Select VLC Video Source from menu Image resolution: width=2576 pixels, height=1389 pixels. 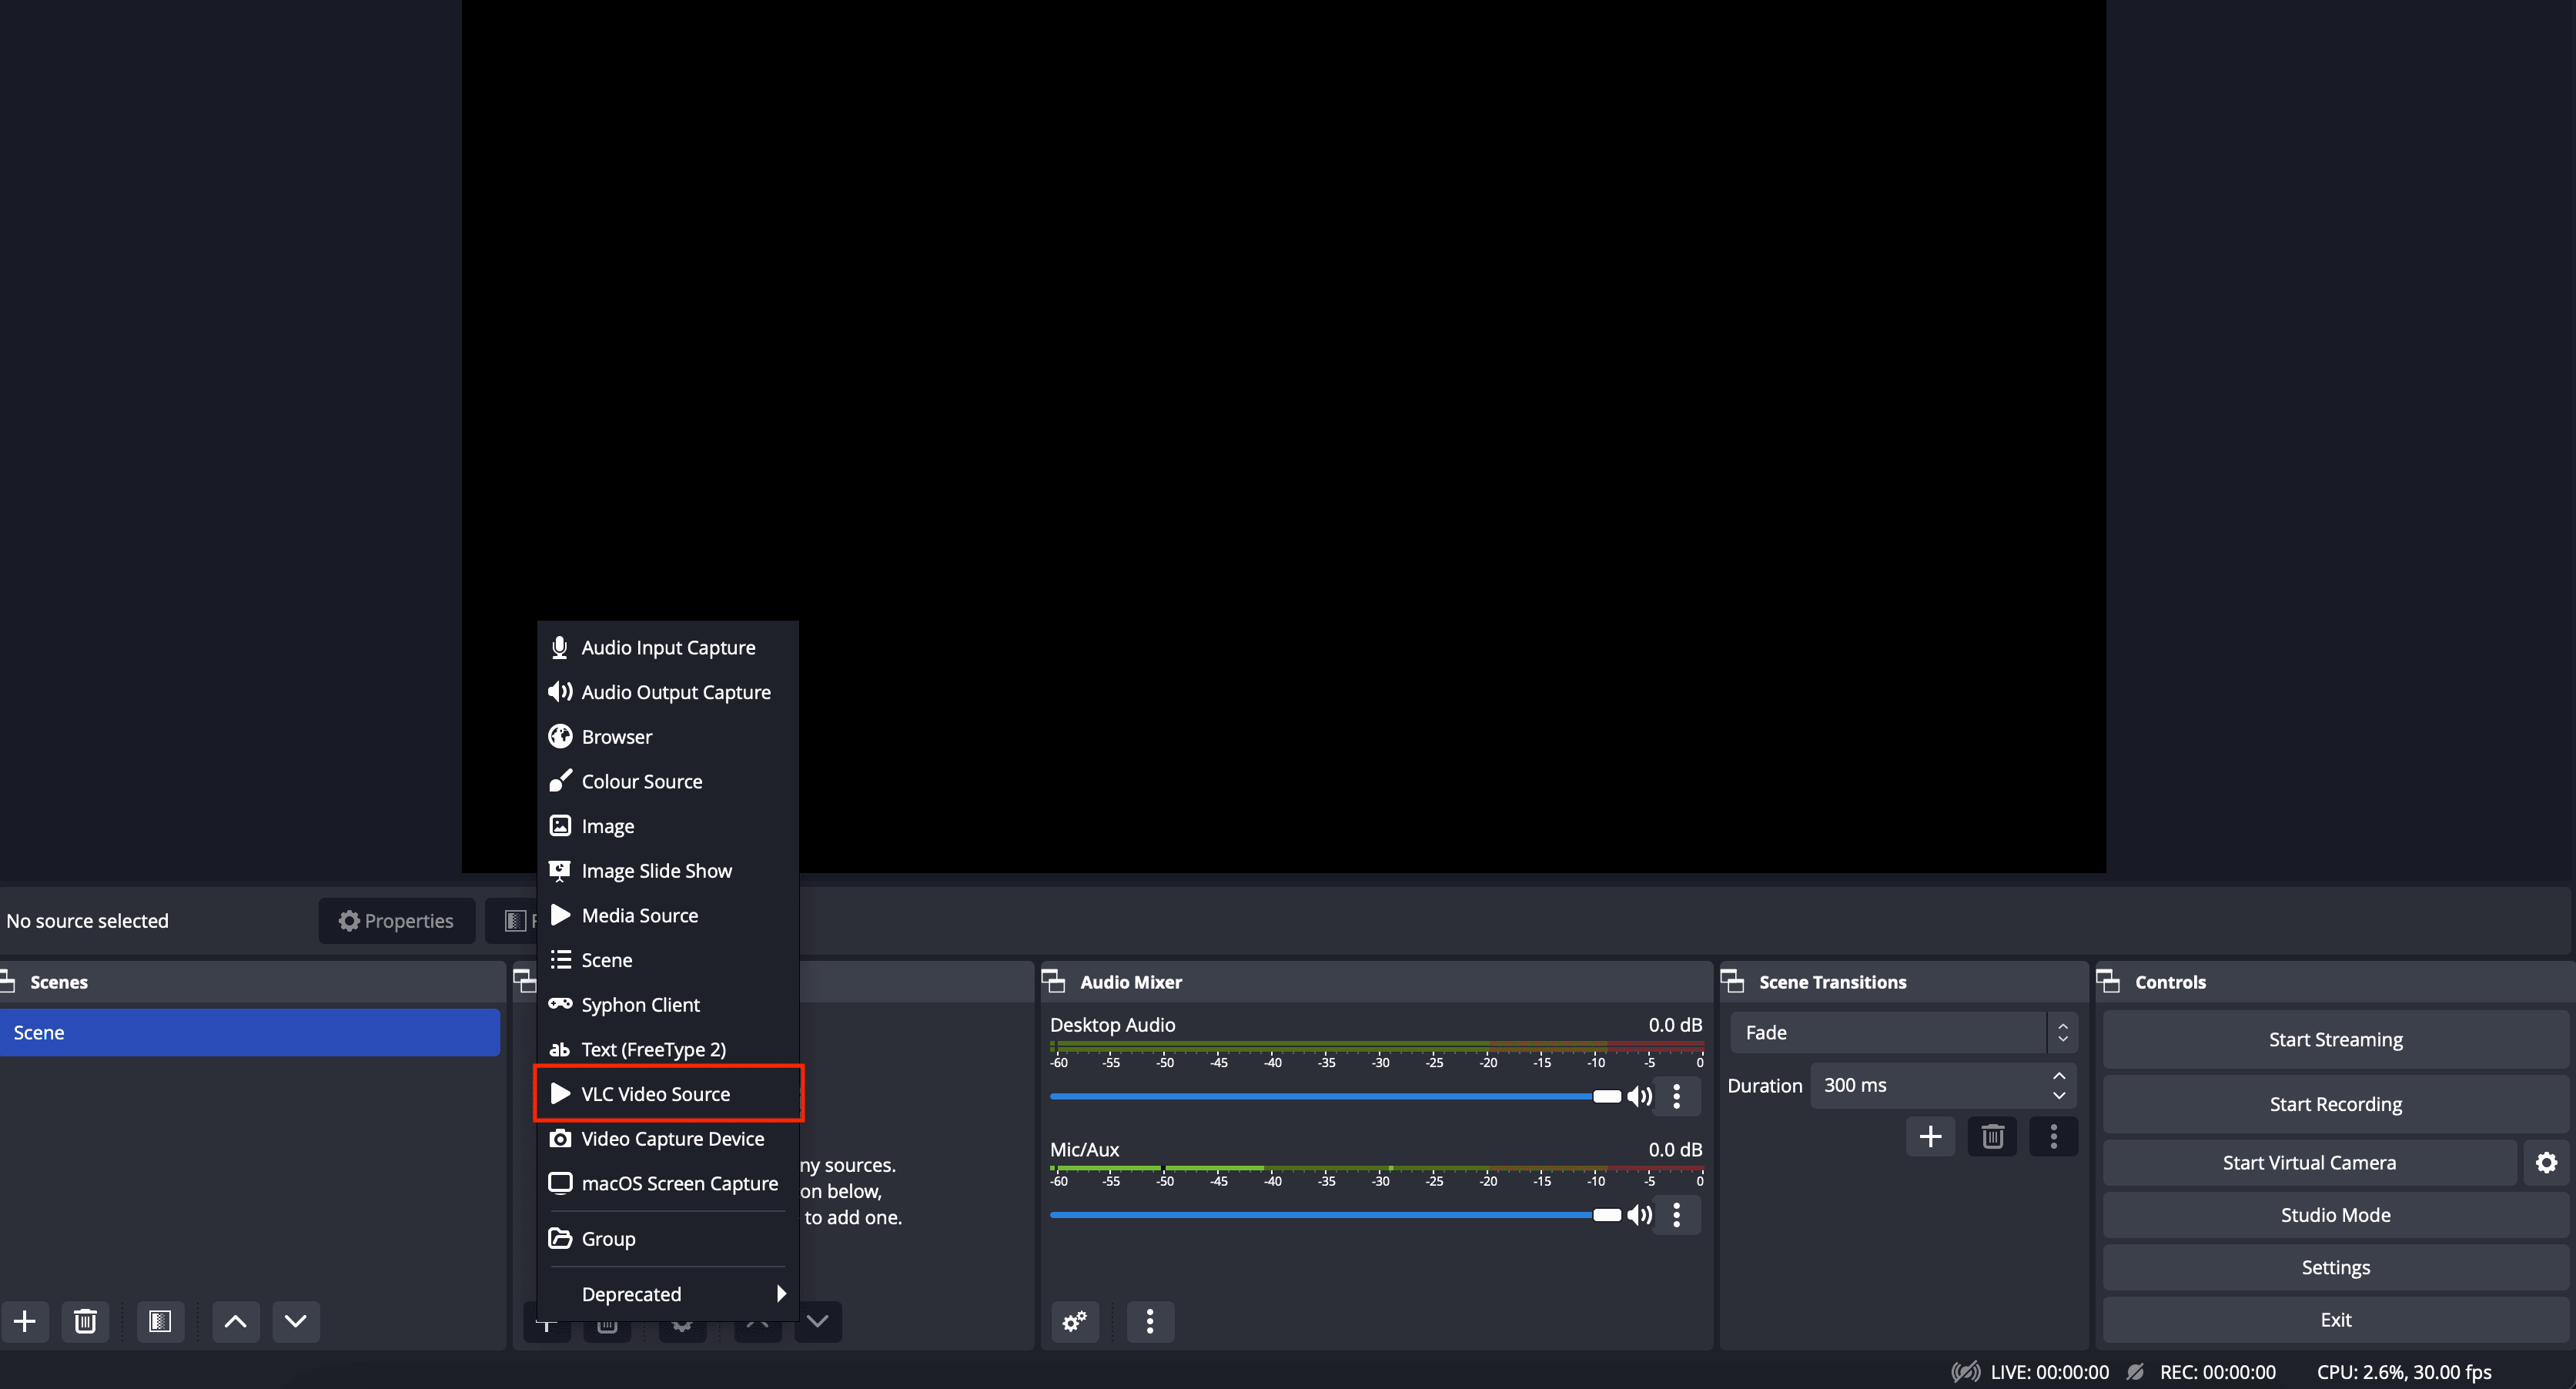click(x=655, y=1093)
